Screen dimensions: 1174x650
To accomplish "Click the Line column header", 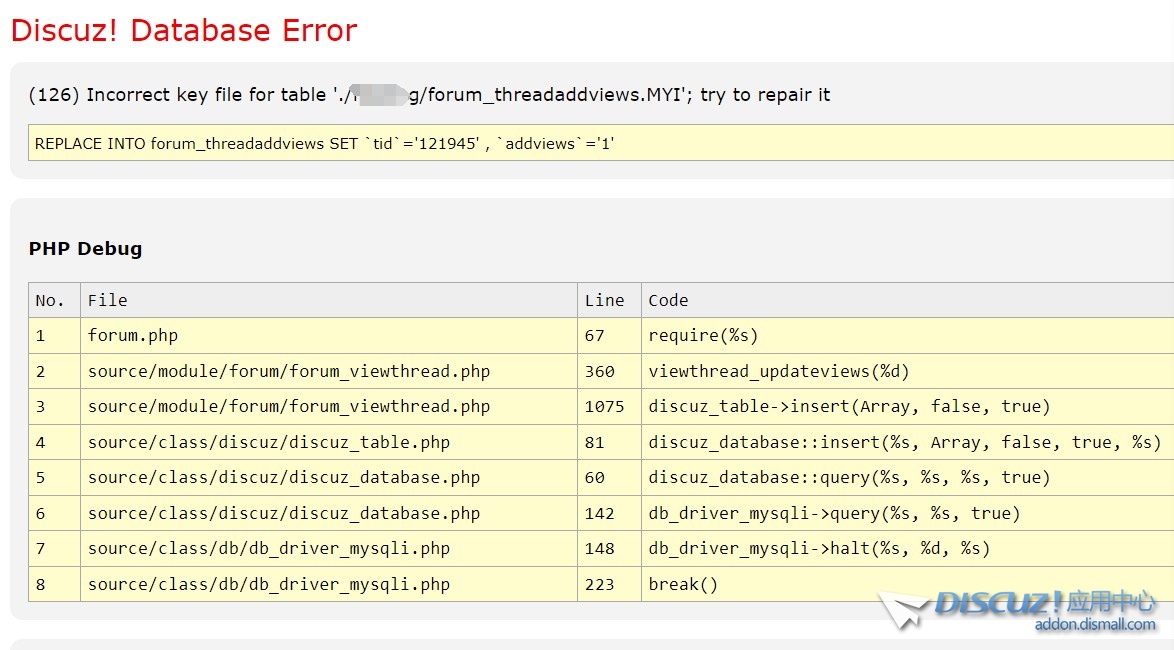I will point(604,300).
